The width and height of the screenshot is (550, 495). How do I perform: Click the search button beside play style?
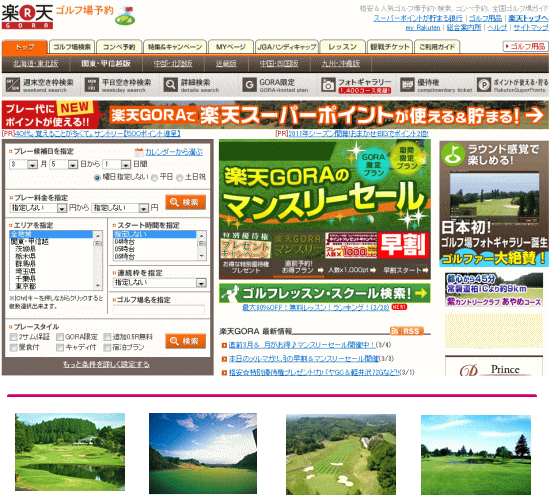(185, 341)
